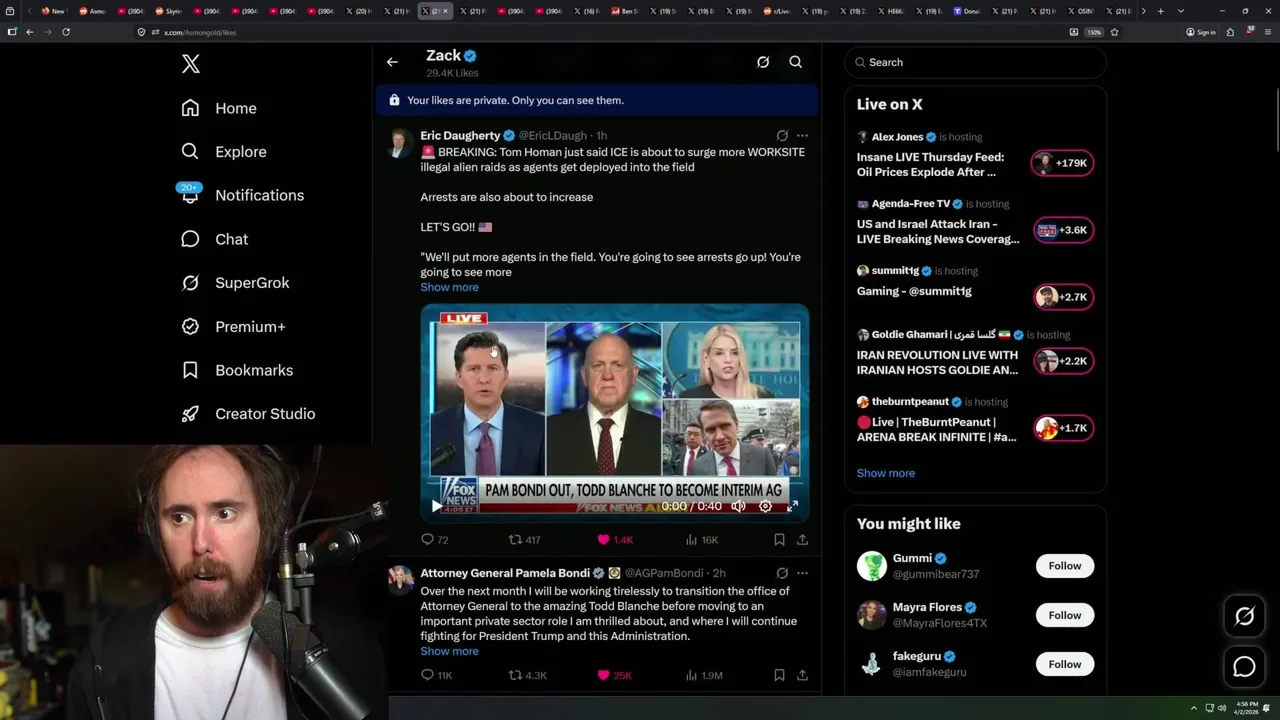Play the Fox News video
This screenshot has width=1280, height=720.
[436, 506]
